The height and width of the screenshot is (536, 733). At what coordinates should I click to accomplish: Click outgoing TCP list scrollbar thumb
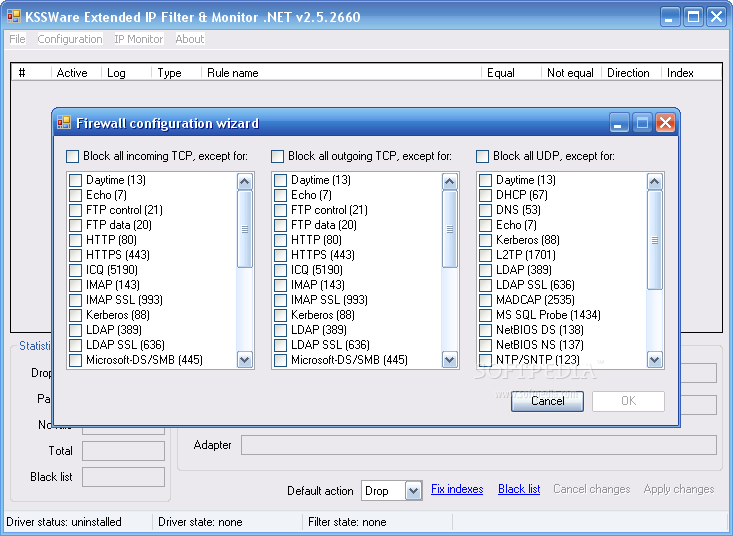pos(450,229)
